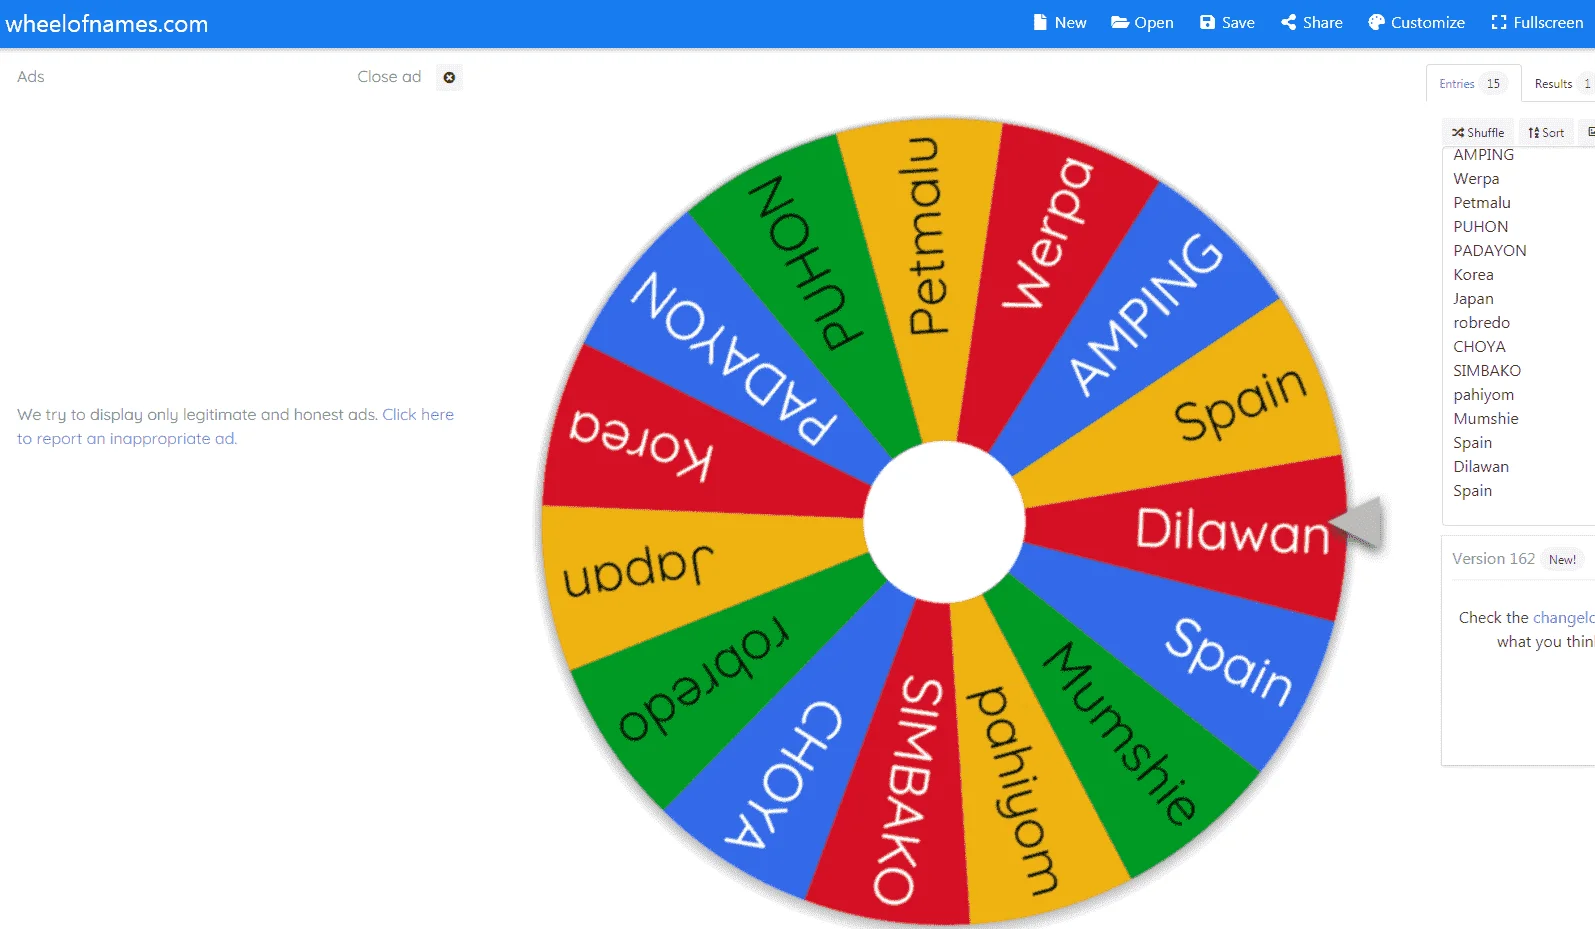Screen dimensions: 1595x929
Task: Click the Save disk icon
Action: coord(1207,22)
